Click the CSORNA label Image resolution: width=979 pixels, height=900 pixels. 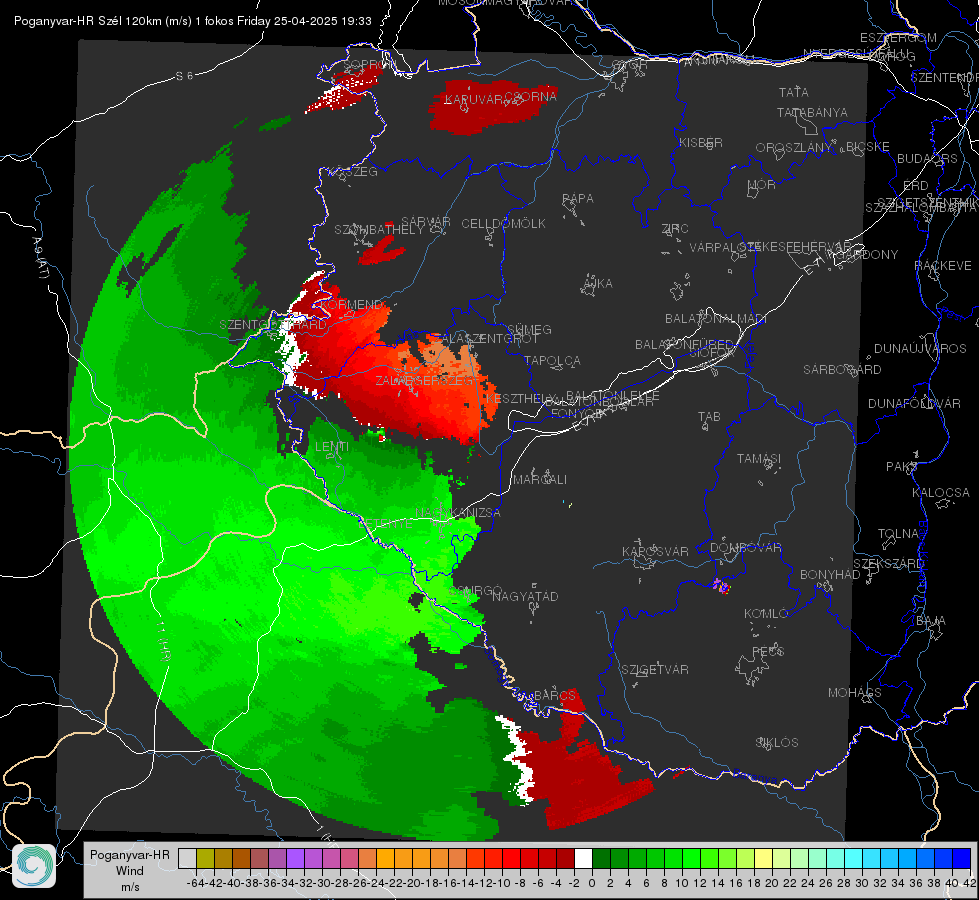[531, 96]
